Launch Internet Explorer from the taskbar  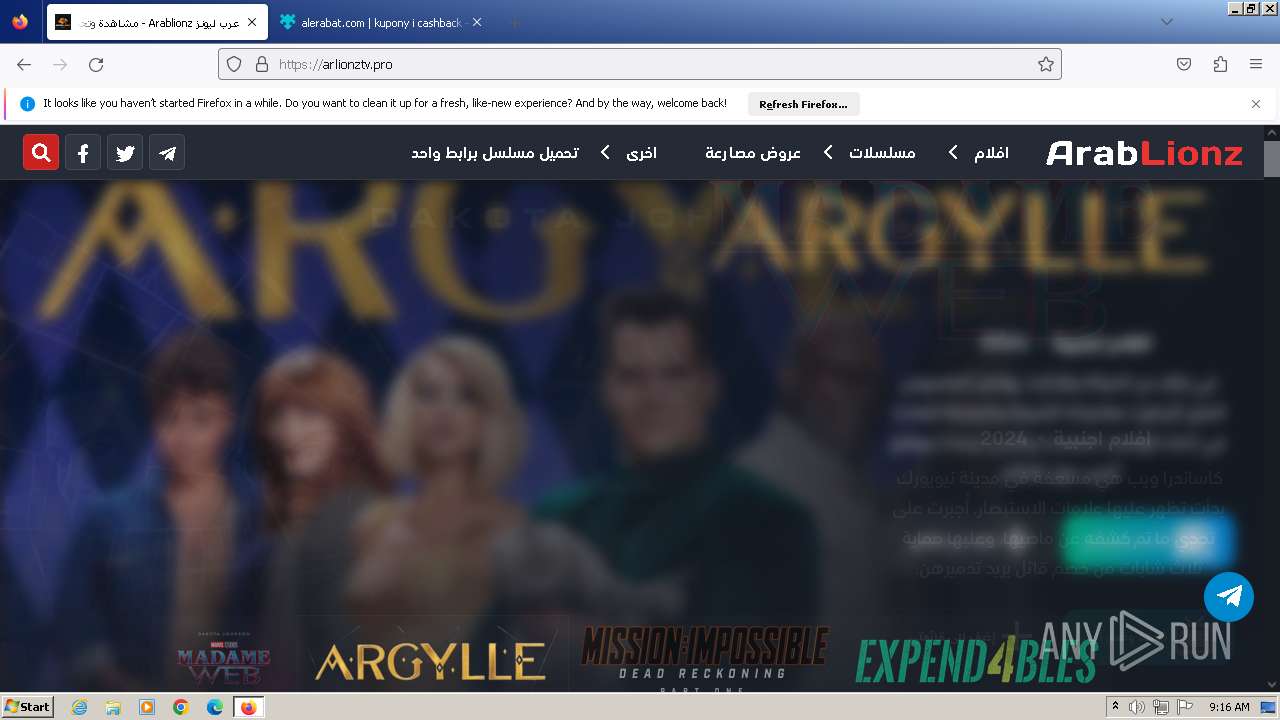coord(79,707)
